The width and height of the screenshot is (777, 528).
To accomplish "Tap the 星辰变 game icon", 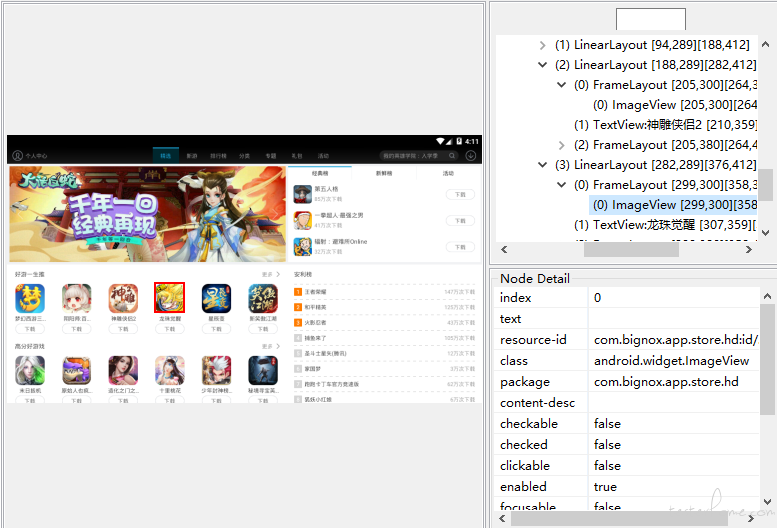I will pyautogui.click(x=216, y=298).
